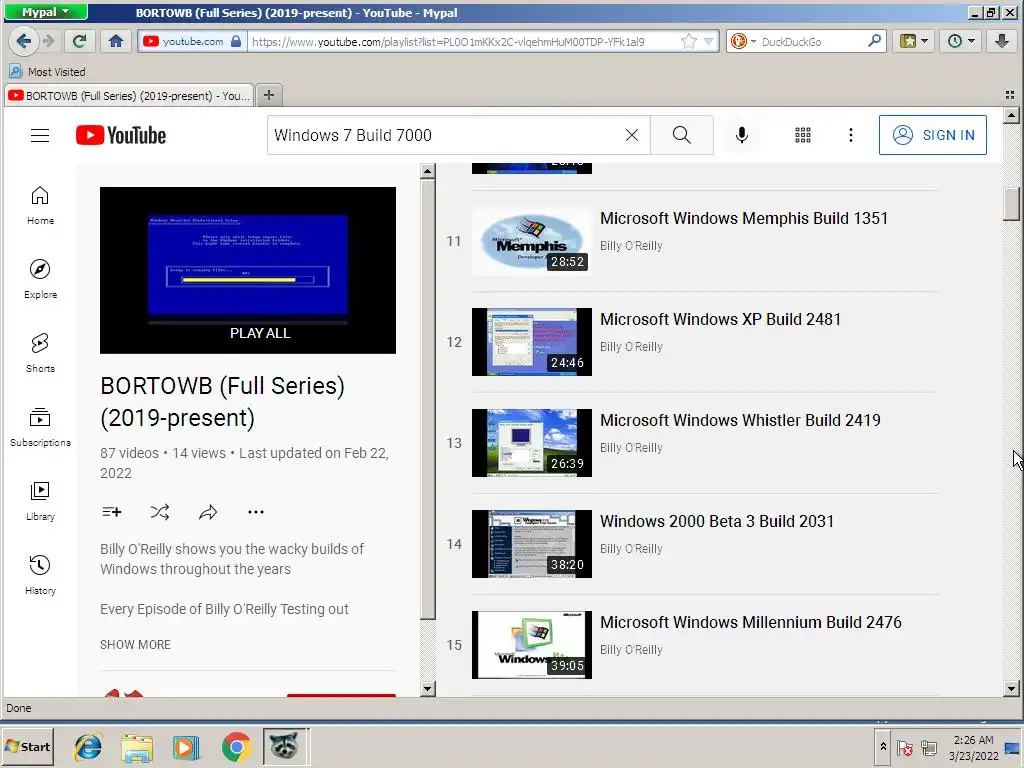This screenshot has height=768, width=1024.
Task: Click the playlist panel scroll up arrow
Action: pos(428,172)
